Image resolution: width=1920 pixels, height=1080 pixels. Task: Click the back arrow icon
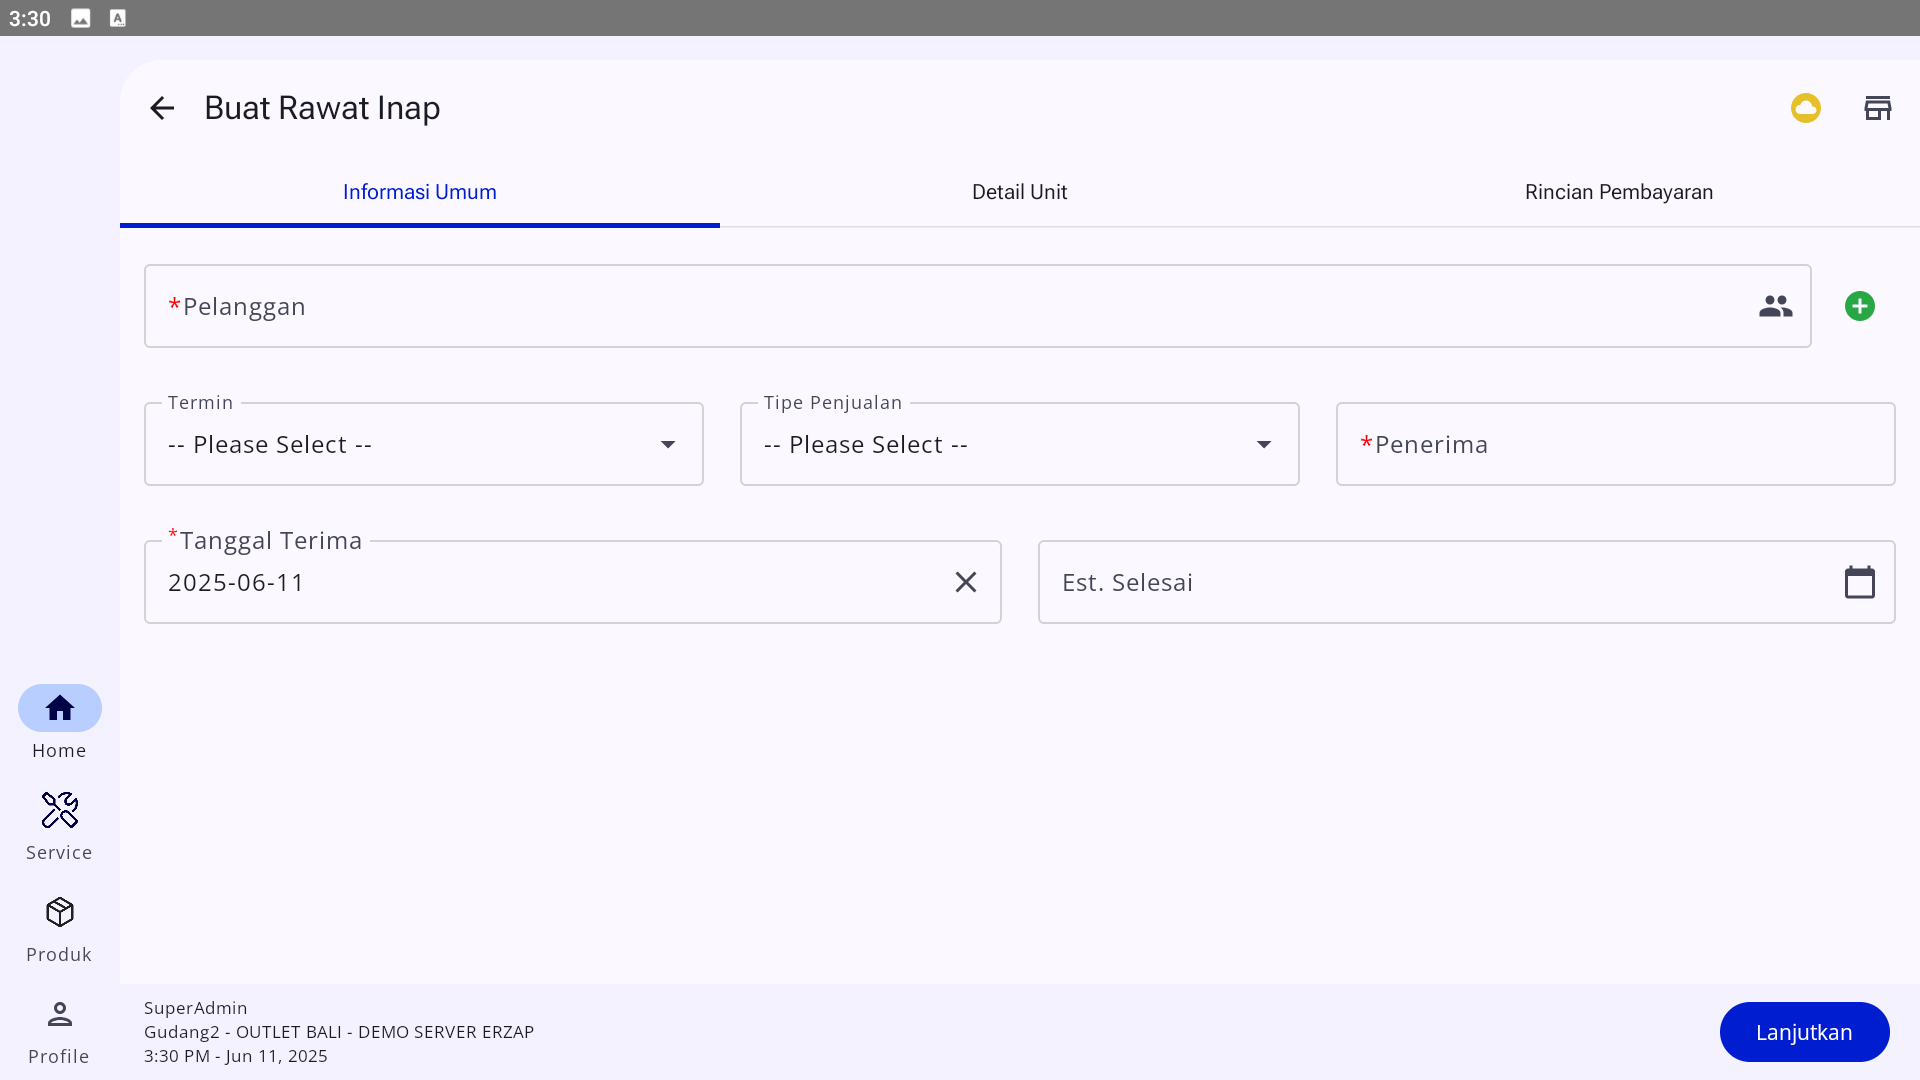click(x=161, y=108)
